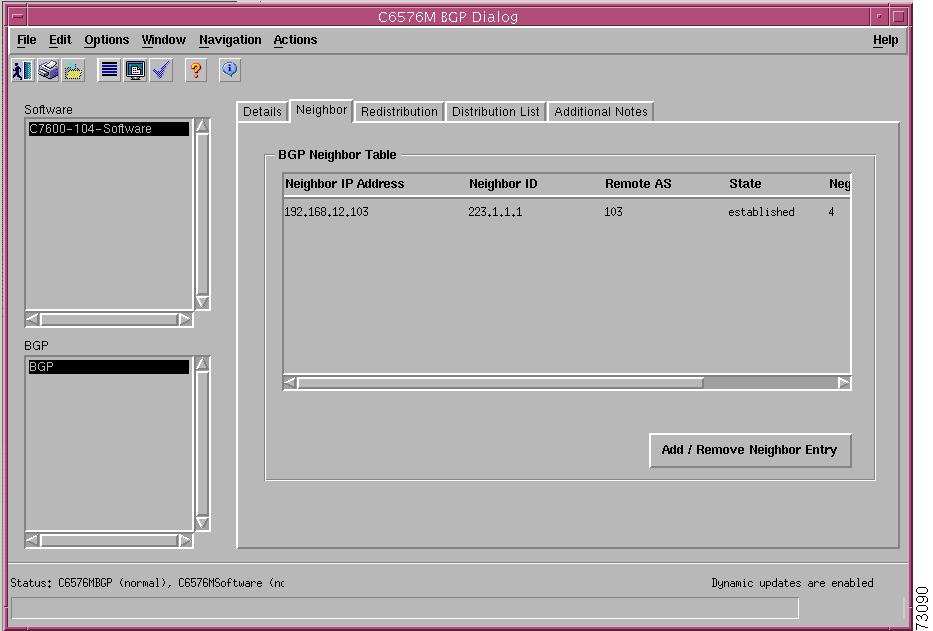Click the State column header

[745, 184]
